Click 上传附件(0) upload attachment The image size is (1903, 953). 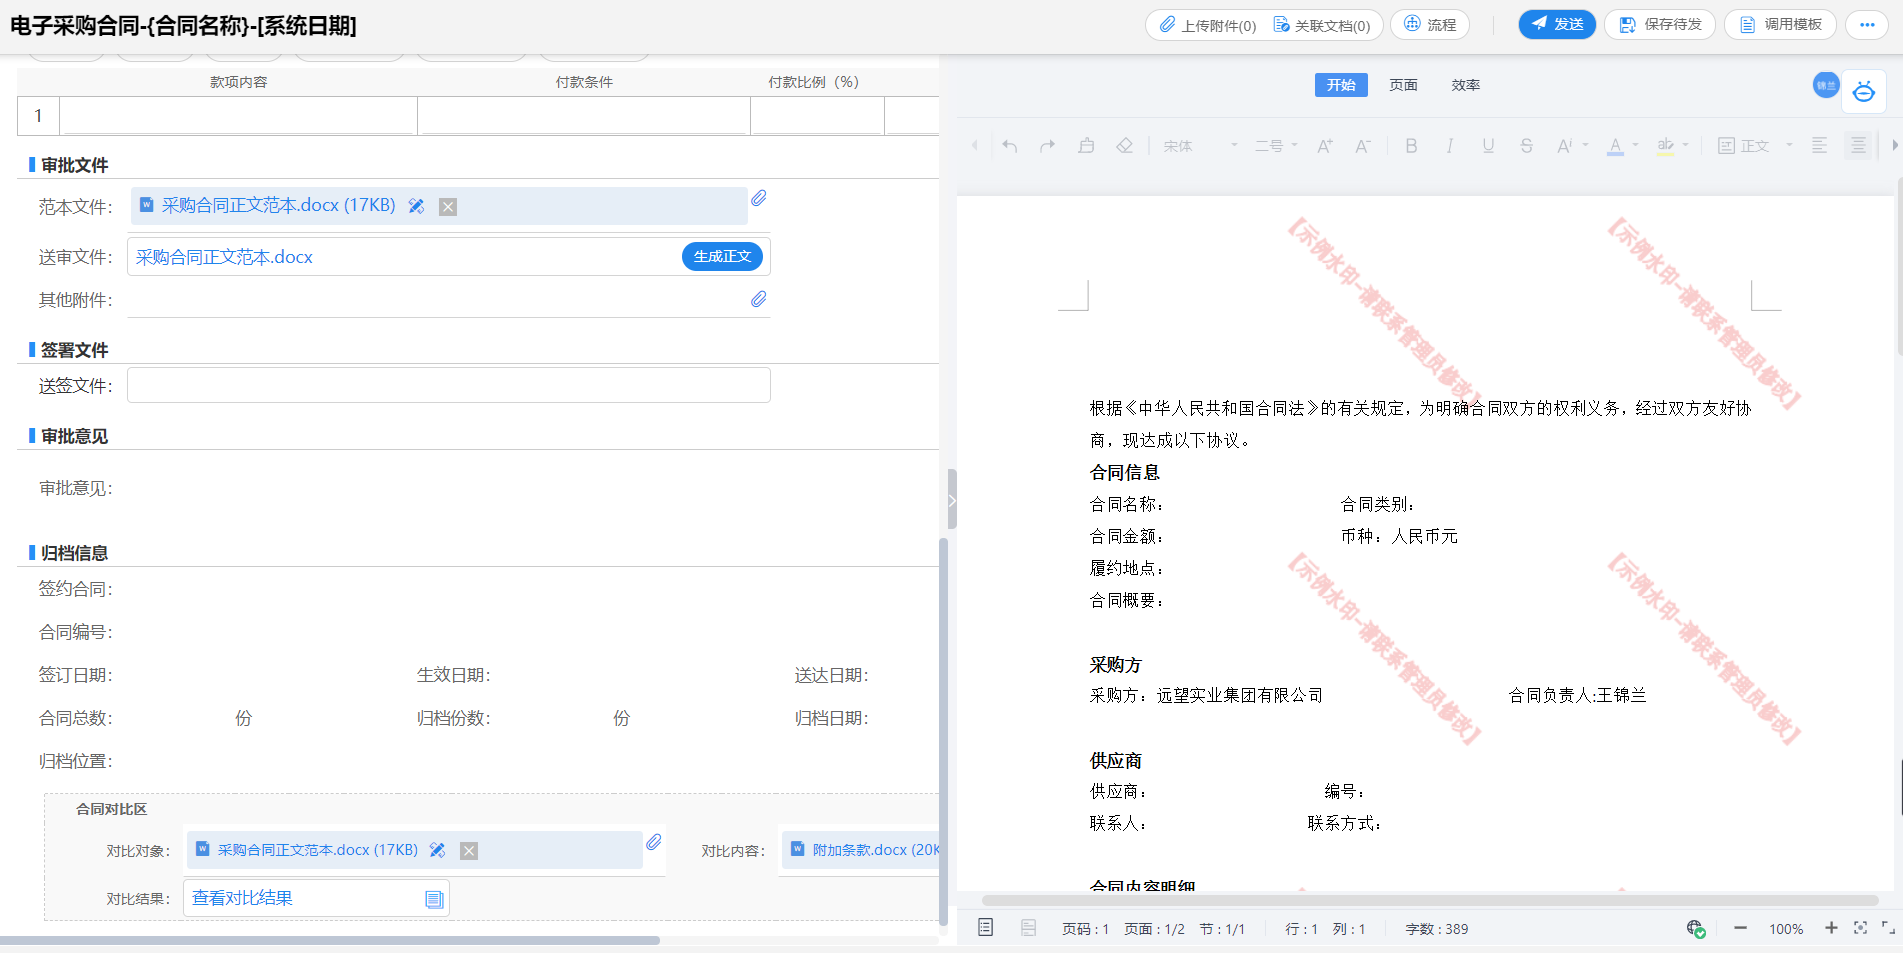click(x=1208, y=25)
